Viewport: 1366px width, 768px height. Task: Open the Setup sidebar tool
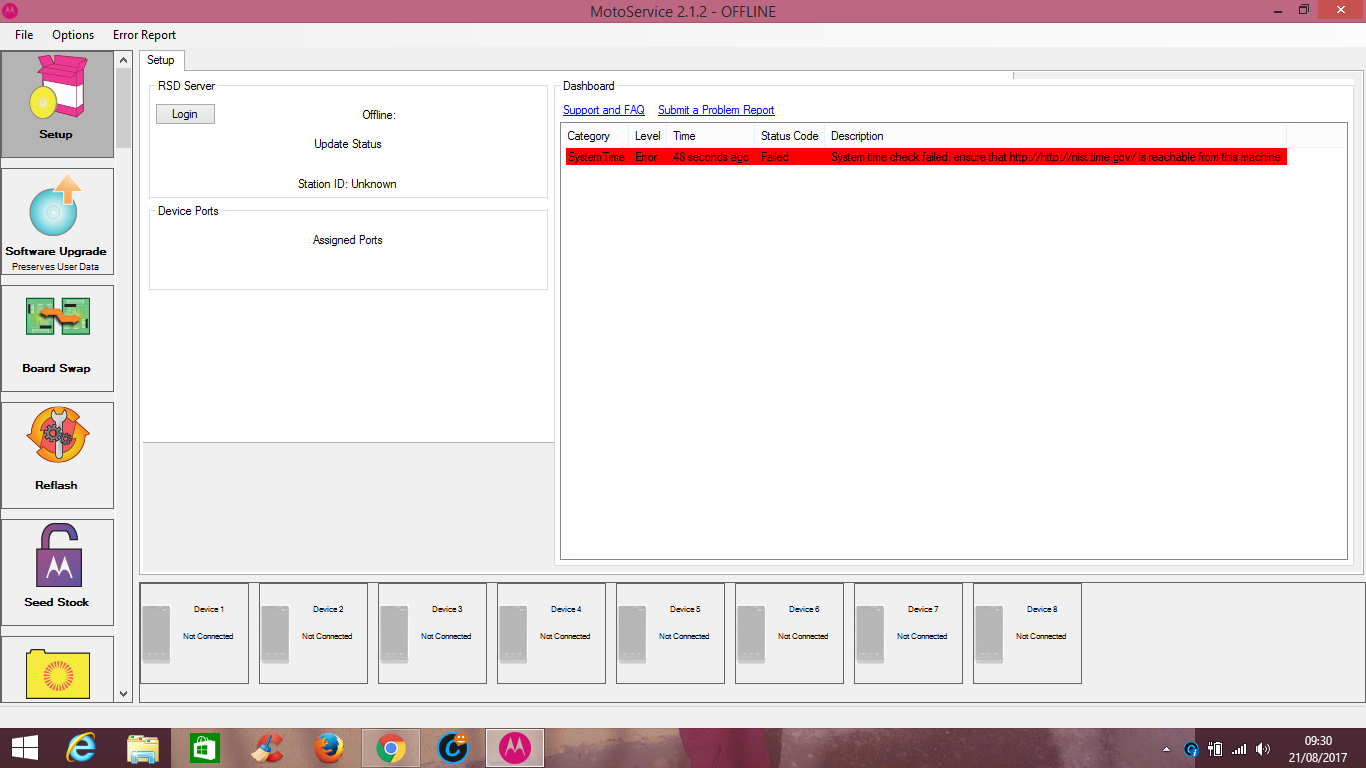[57, 105]
